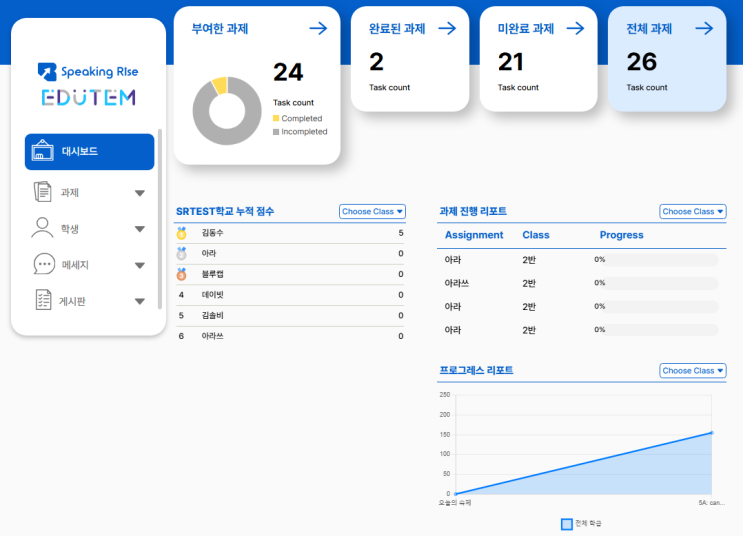Click the Assignment column header
Image resolution: width=743 pixels, height=536 pixels.
tap(474, 235)
